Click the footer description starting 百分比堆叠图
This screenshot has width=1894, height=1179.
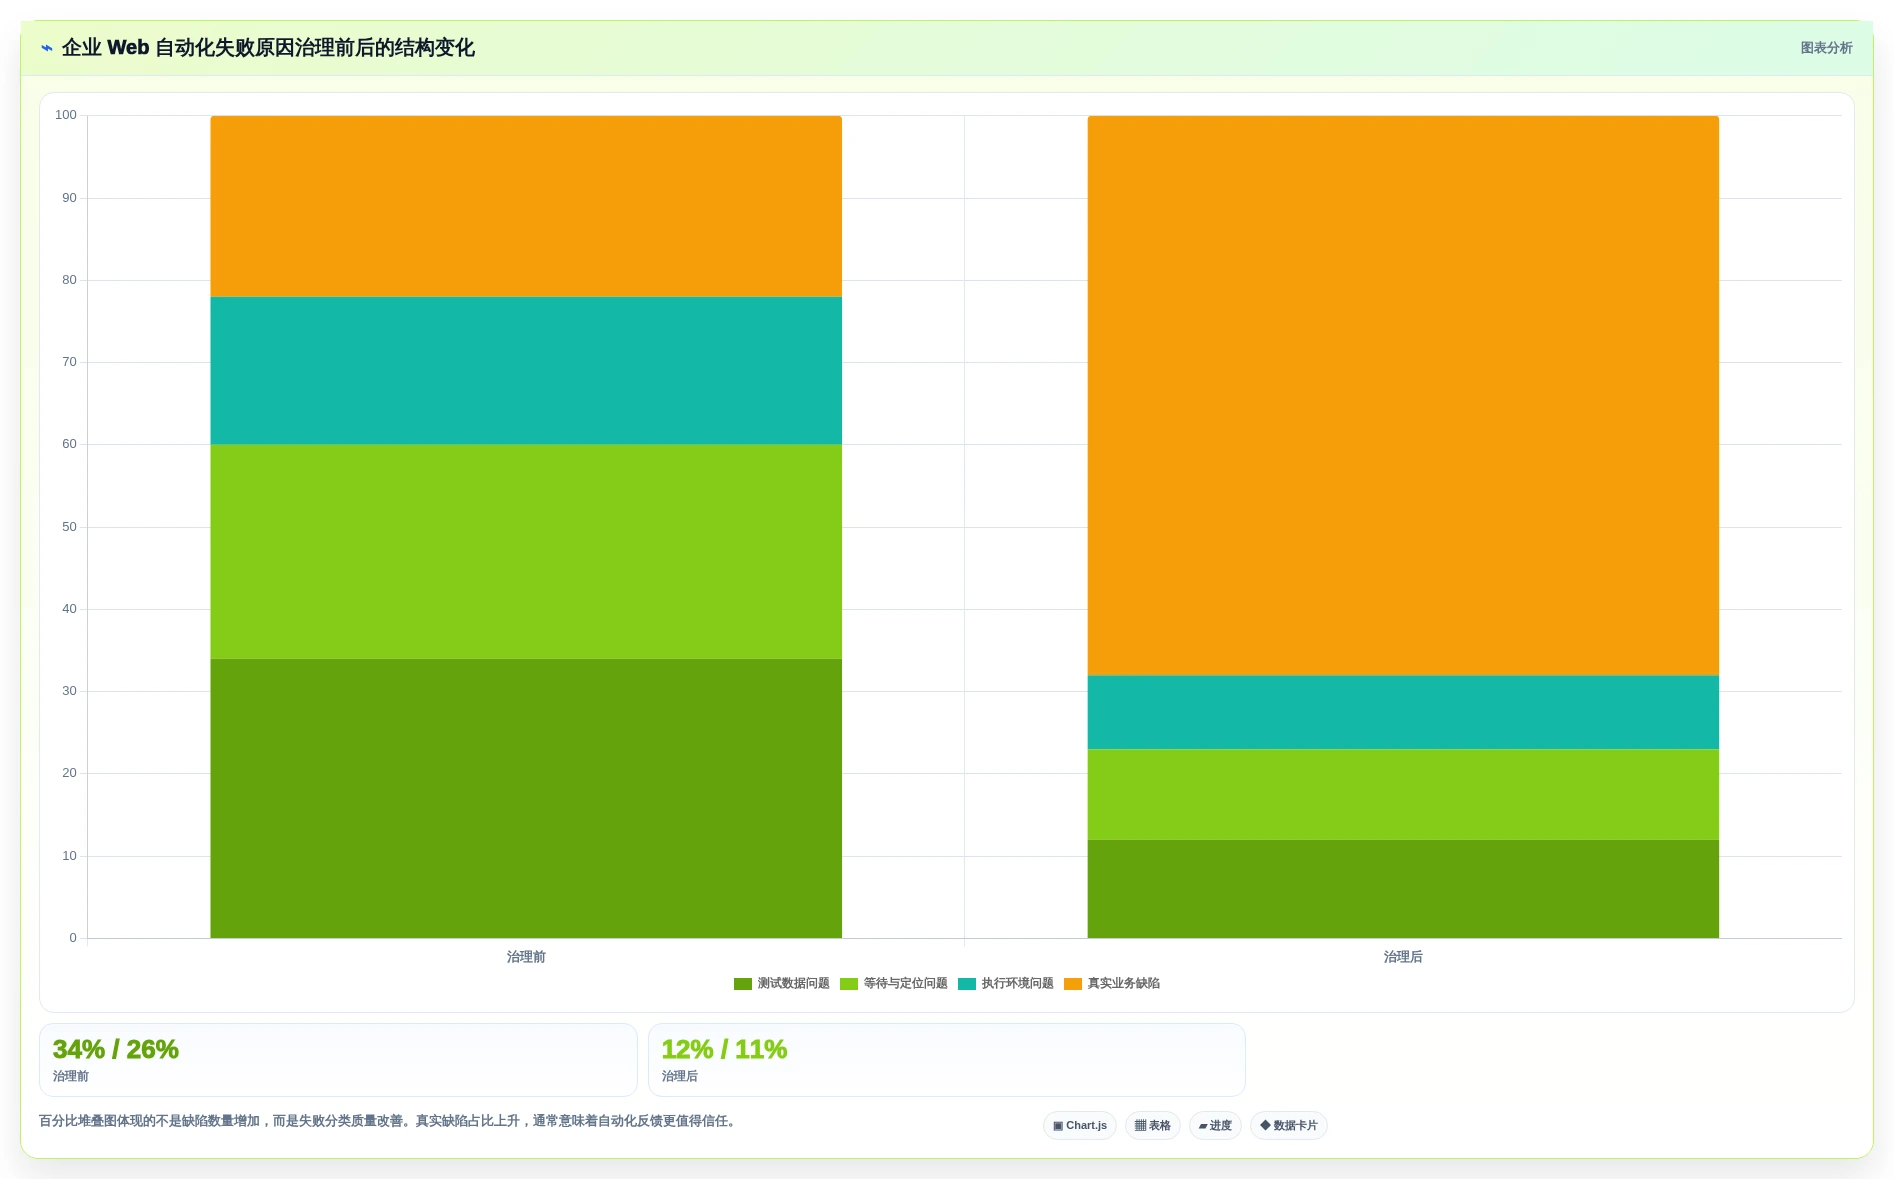click(x=389, y=1121)
